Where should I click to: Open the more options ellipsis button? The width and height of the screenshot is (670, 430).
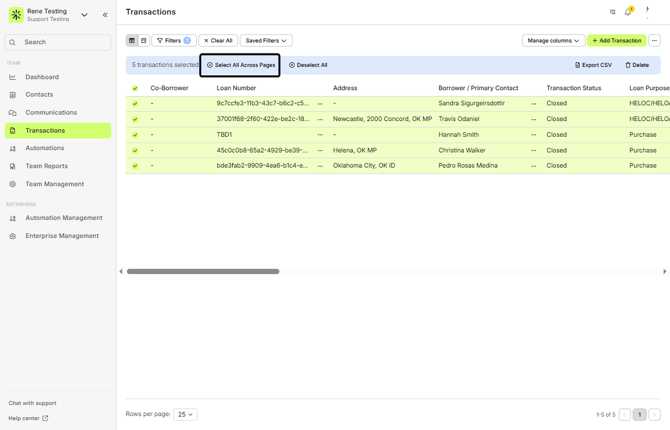pos(654,41)
